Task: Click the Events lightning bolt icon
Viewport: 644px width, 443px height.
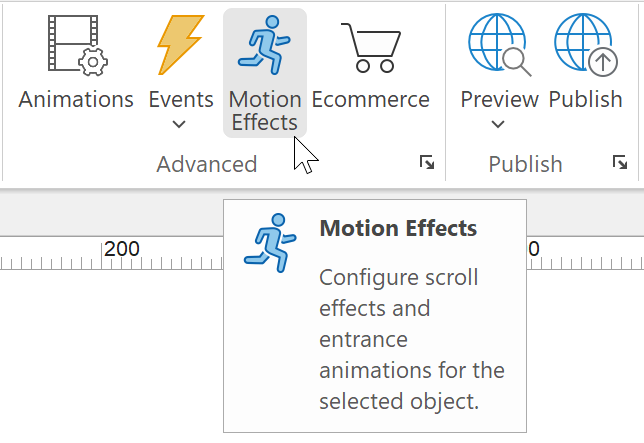Action: click(x=180, y=45)
